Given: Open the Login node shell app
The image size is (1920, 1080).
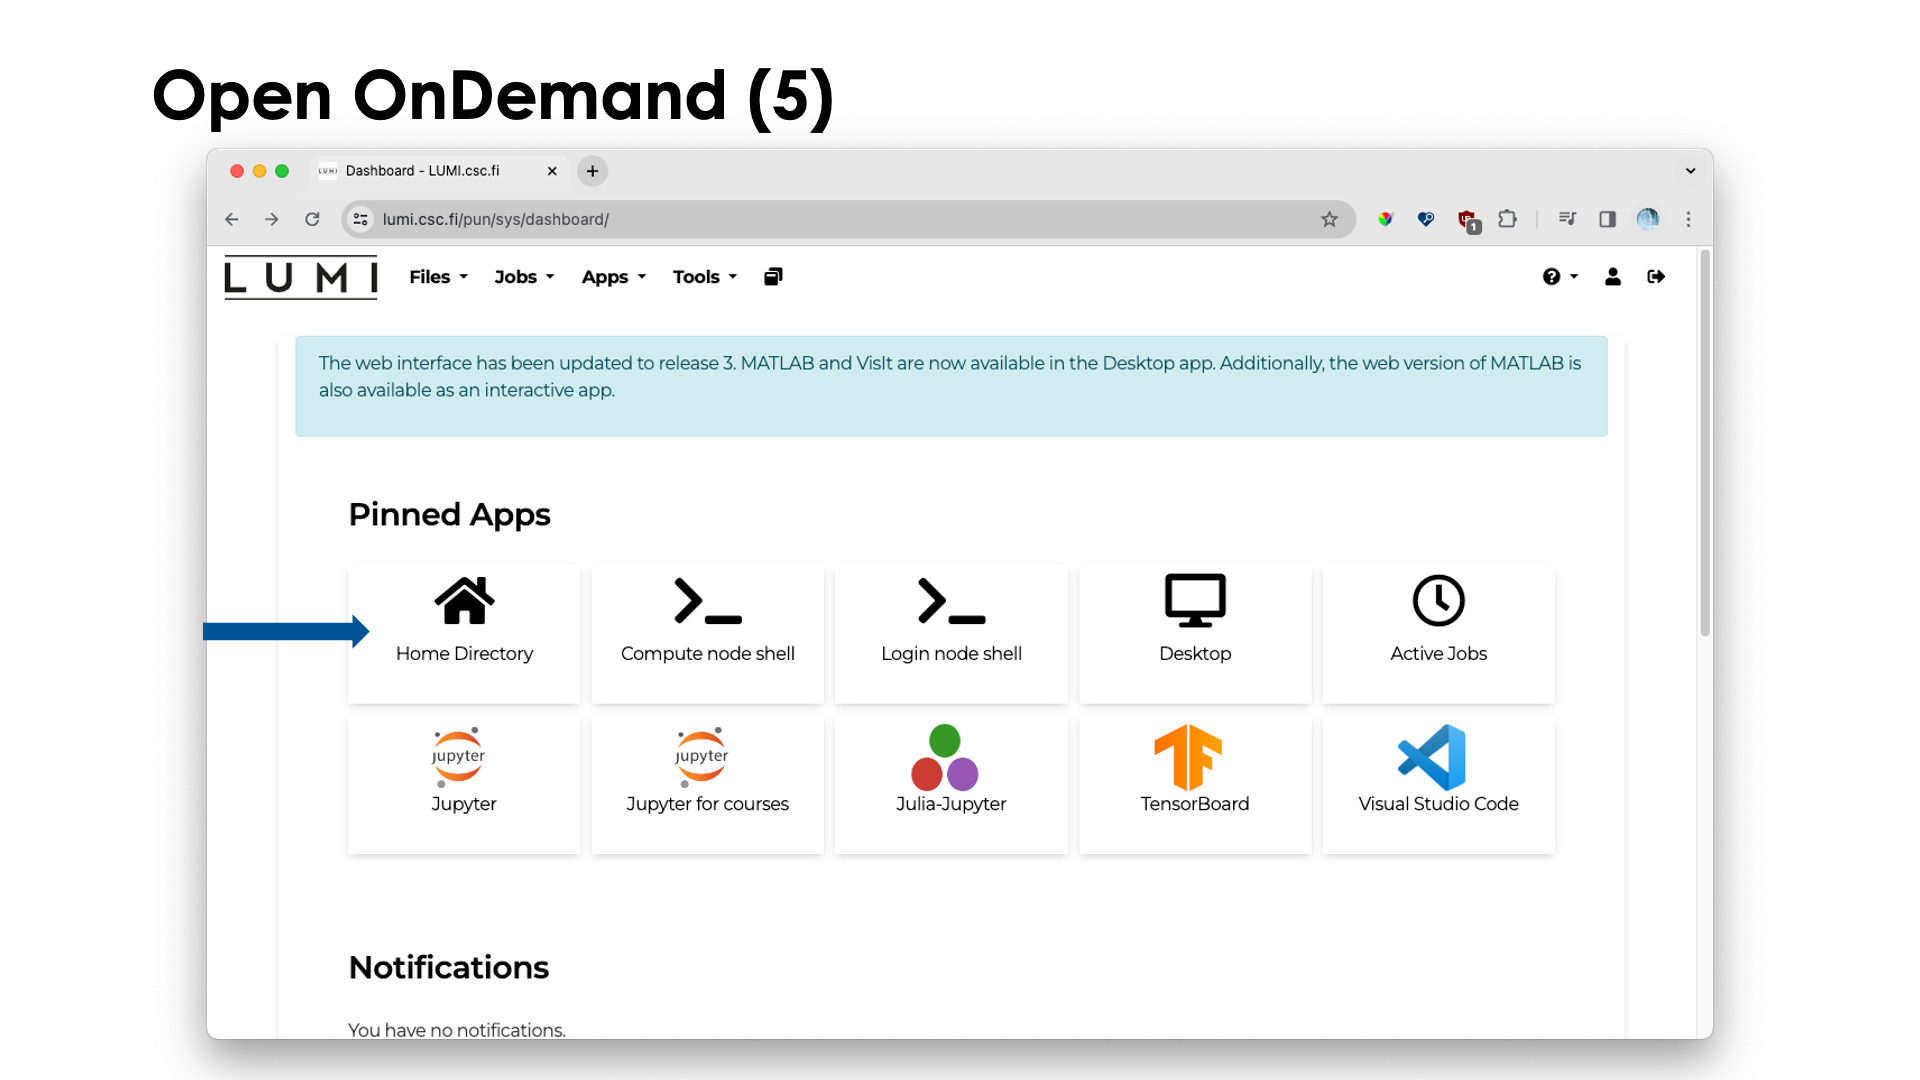Looking at the screenshot, I should pyautogui.click(x=951, y=633).
